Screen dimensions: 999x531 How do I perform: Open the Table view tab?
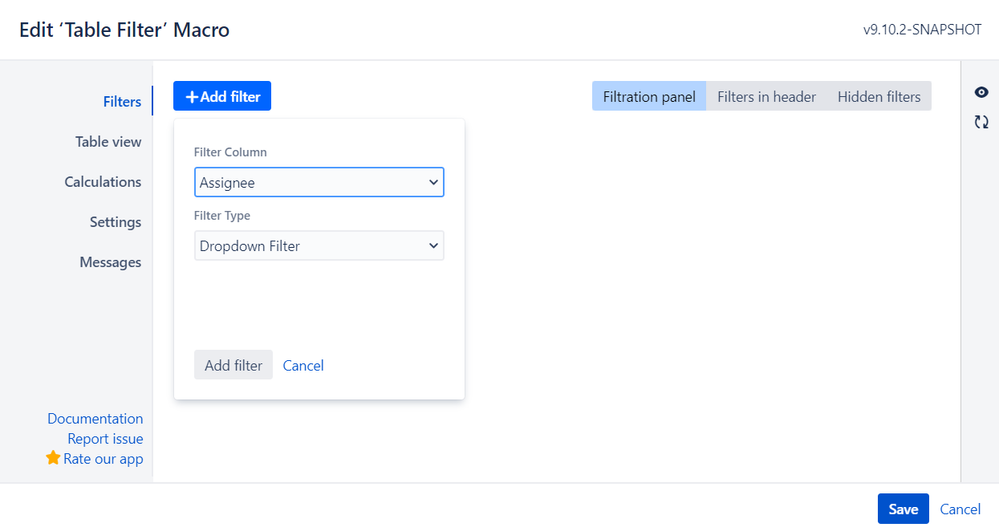(108, 142)
